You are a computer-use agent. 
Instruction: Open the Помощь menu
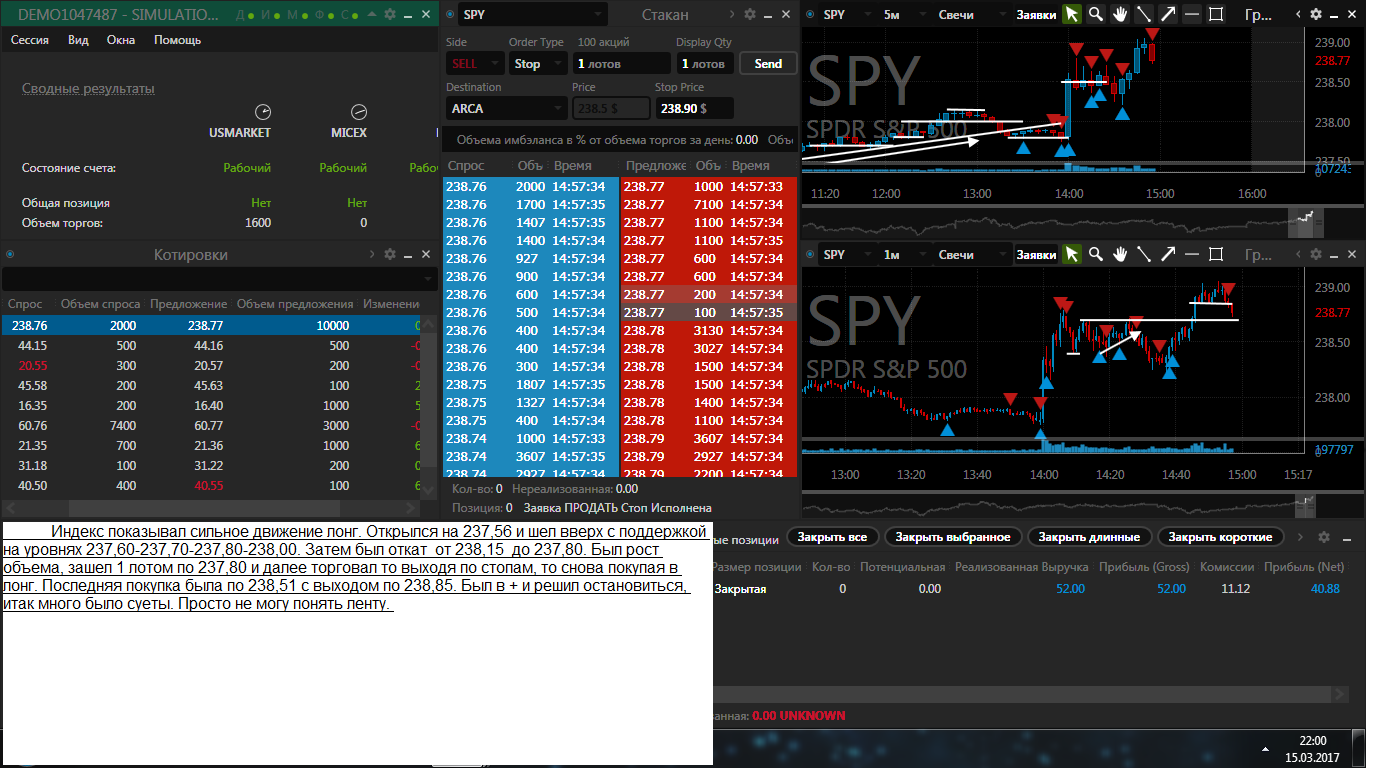coord(177,40)
